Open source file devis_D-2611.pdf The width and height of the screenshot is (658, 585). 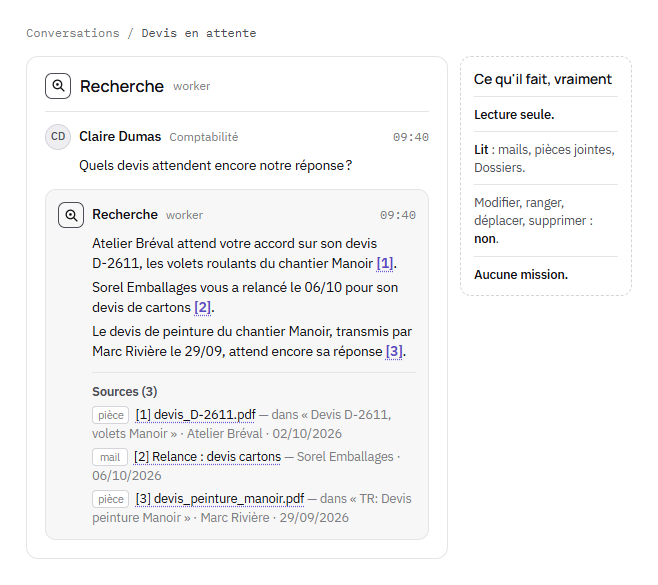click(196, 415)
